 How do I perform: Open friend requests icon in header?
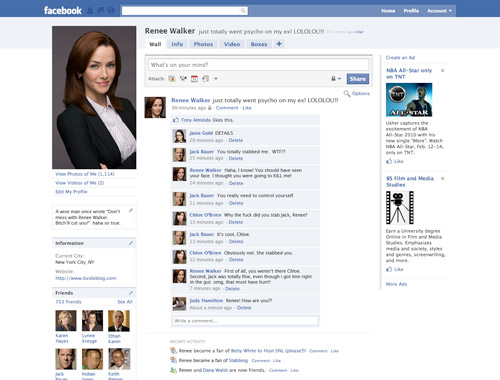tap(90, 11)
